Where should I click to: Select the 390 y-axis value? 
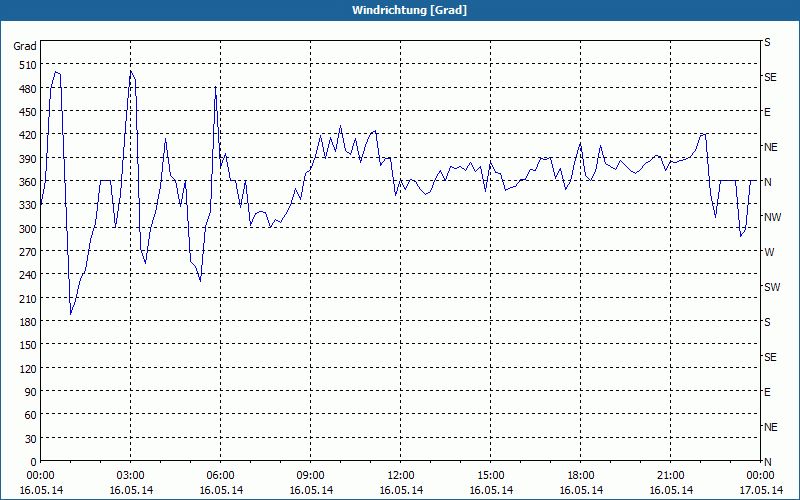pos(29,159)
